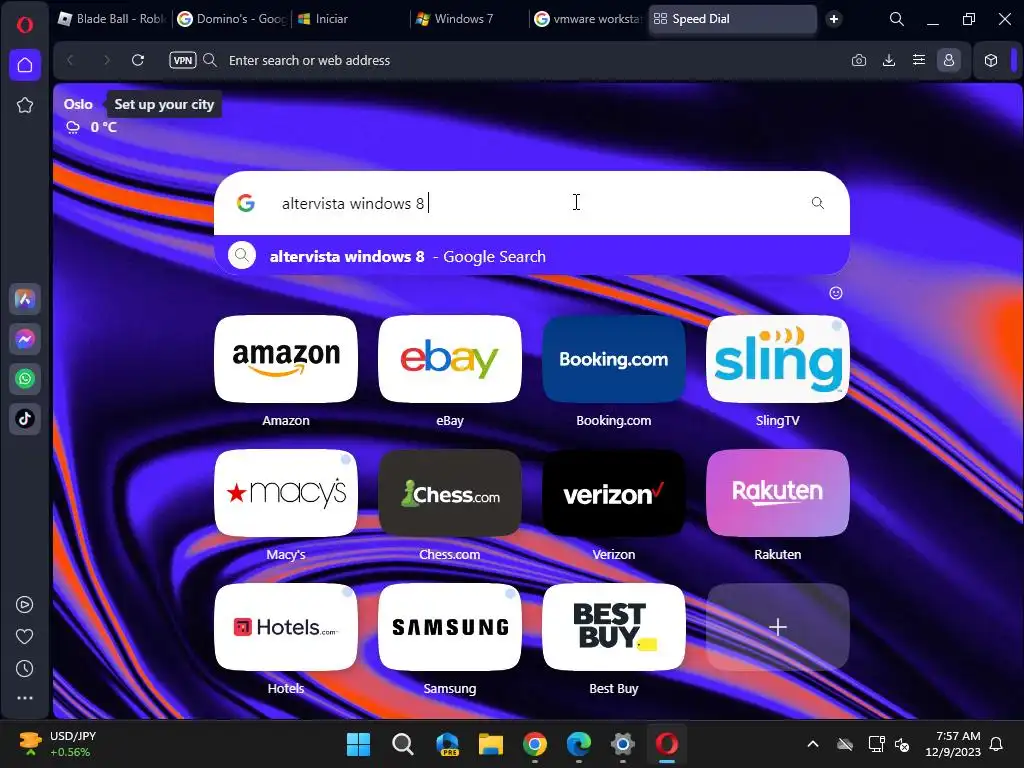Open the downloads icon in toolbar
Viewport: 1024px width, 768px height.
tap(889, 60)
